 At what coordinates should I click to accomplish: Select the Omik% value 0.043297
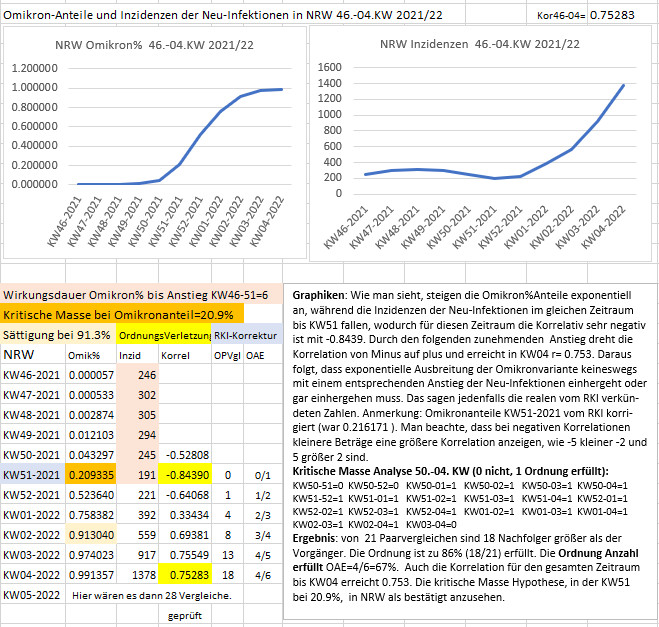(91, 455)
